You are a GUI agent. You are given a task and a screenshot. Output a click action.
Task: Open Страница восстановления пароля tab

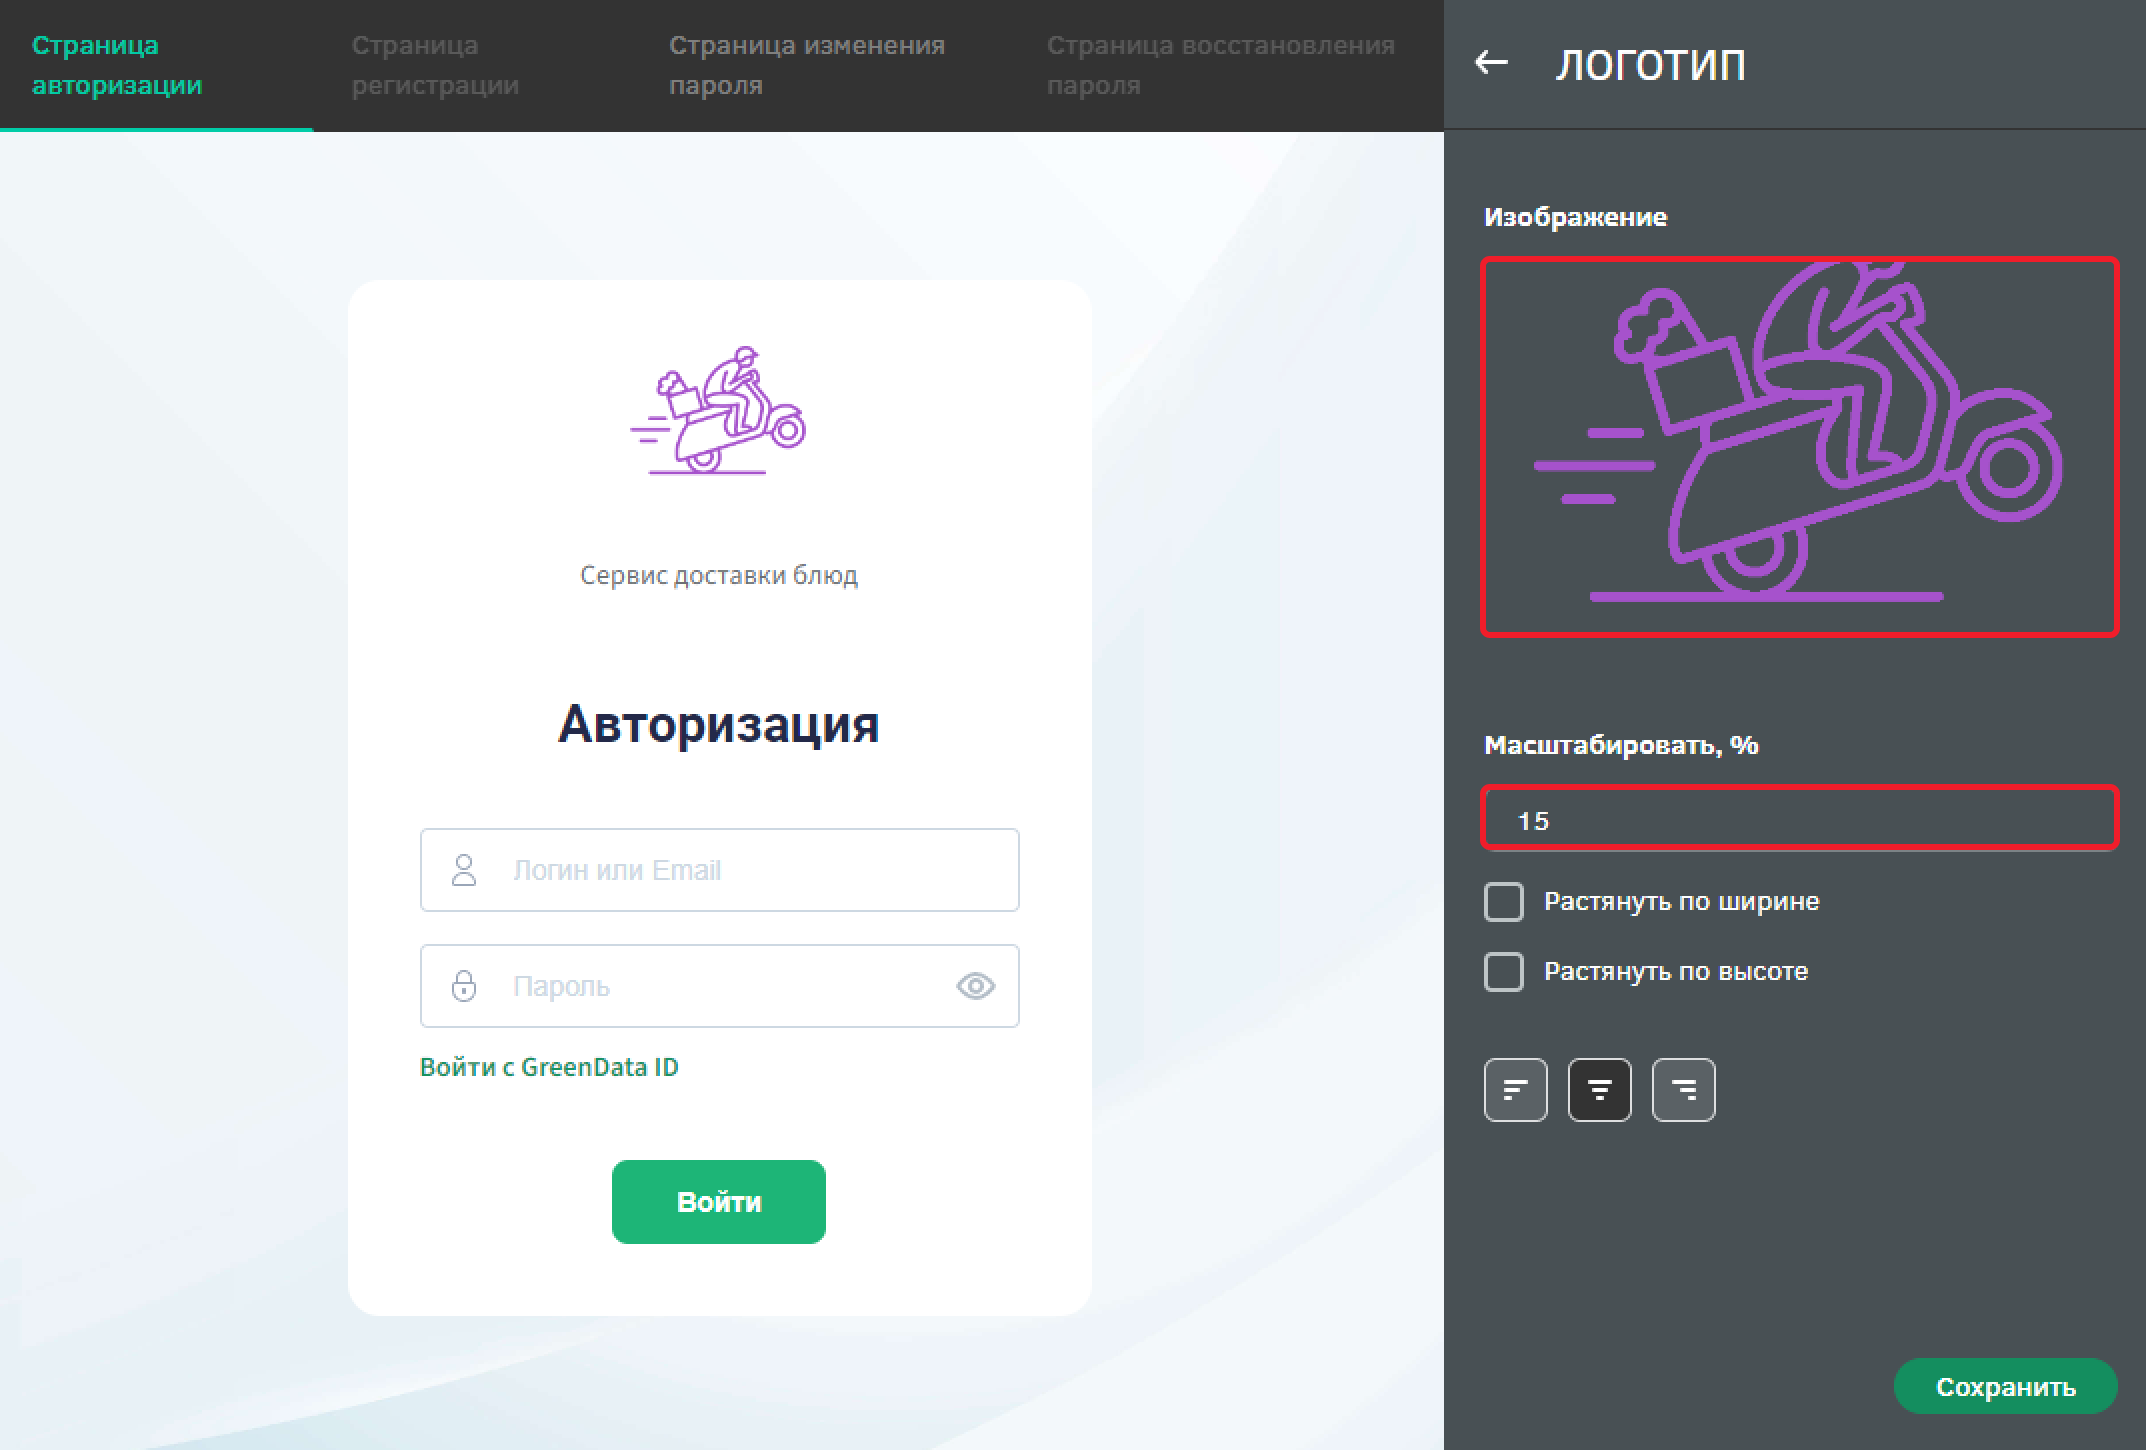coord(1220,65)
